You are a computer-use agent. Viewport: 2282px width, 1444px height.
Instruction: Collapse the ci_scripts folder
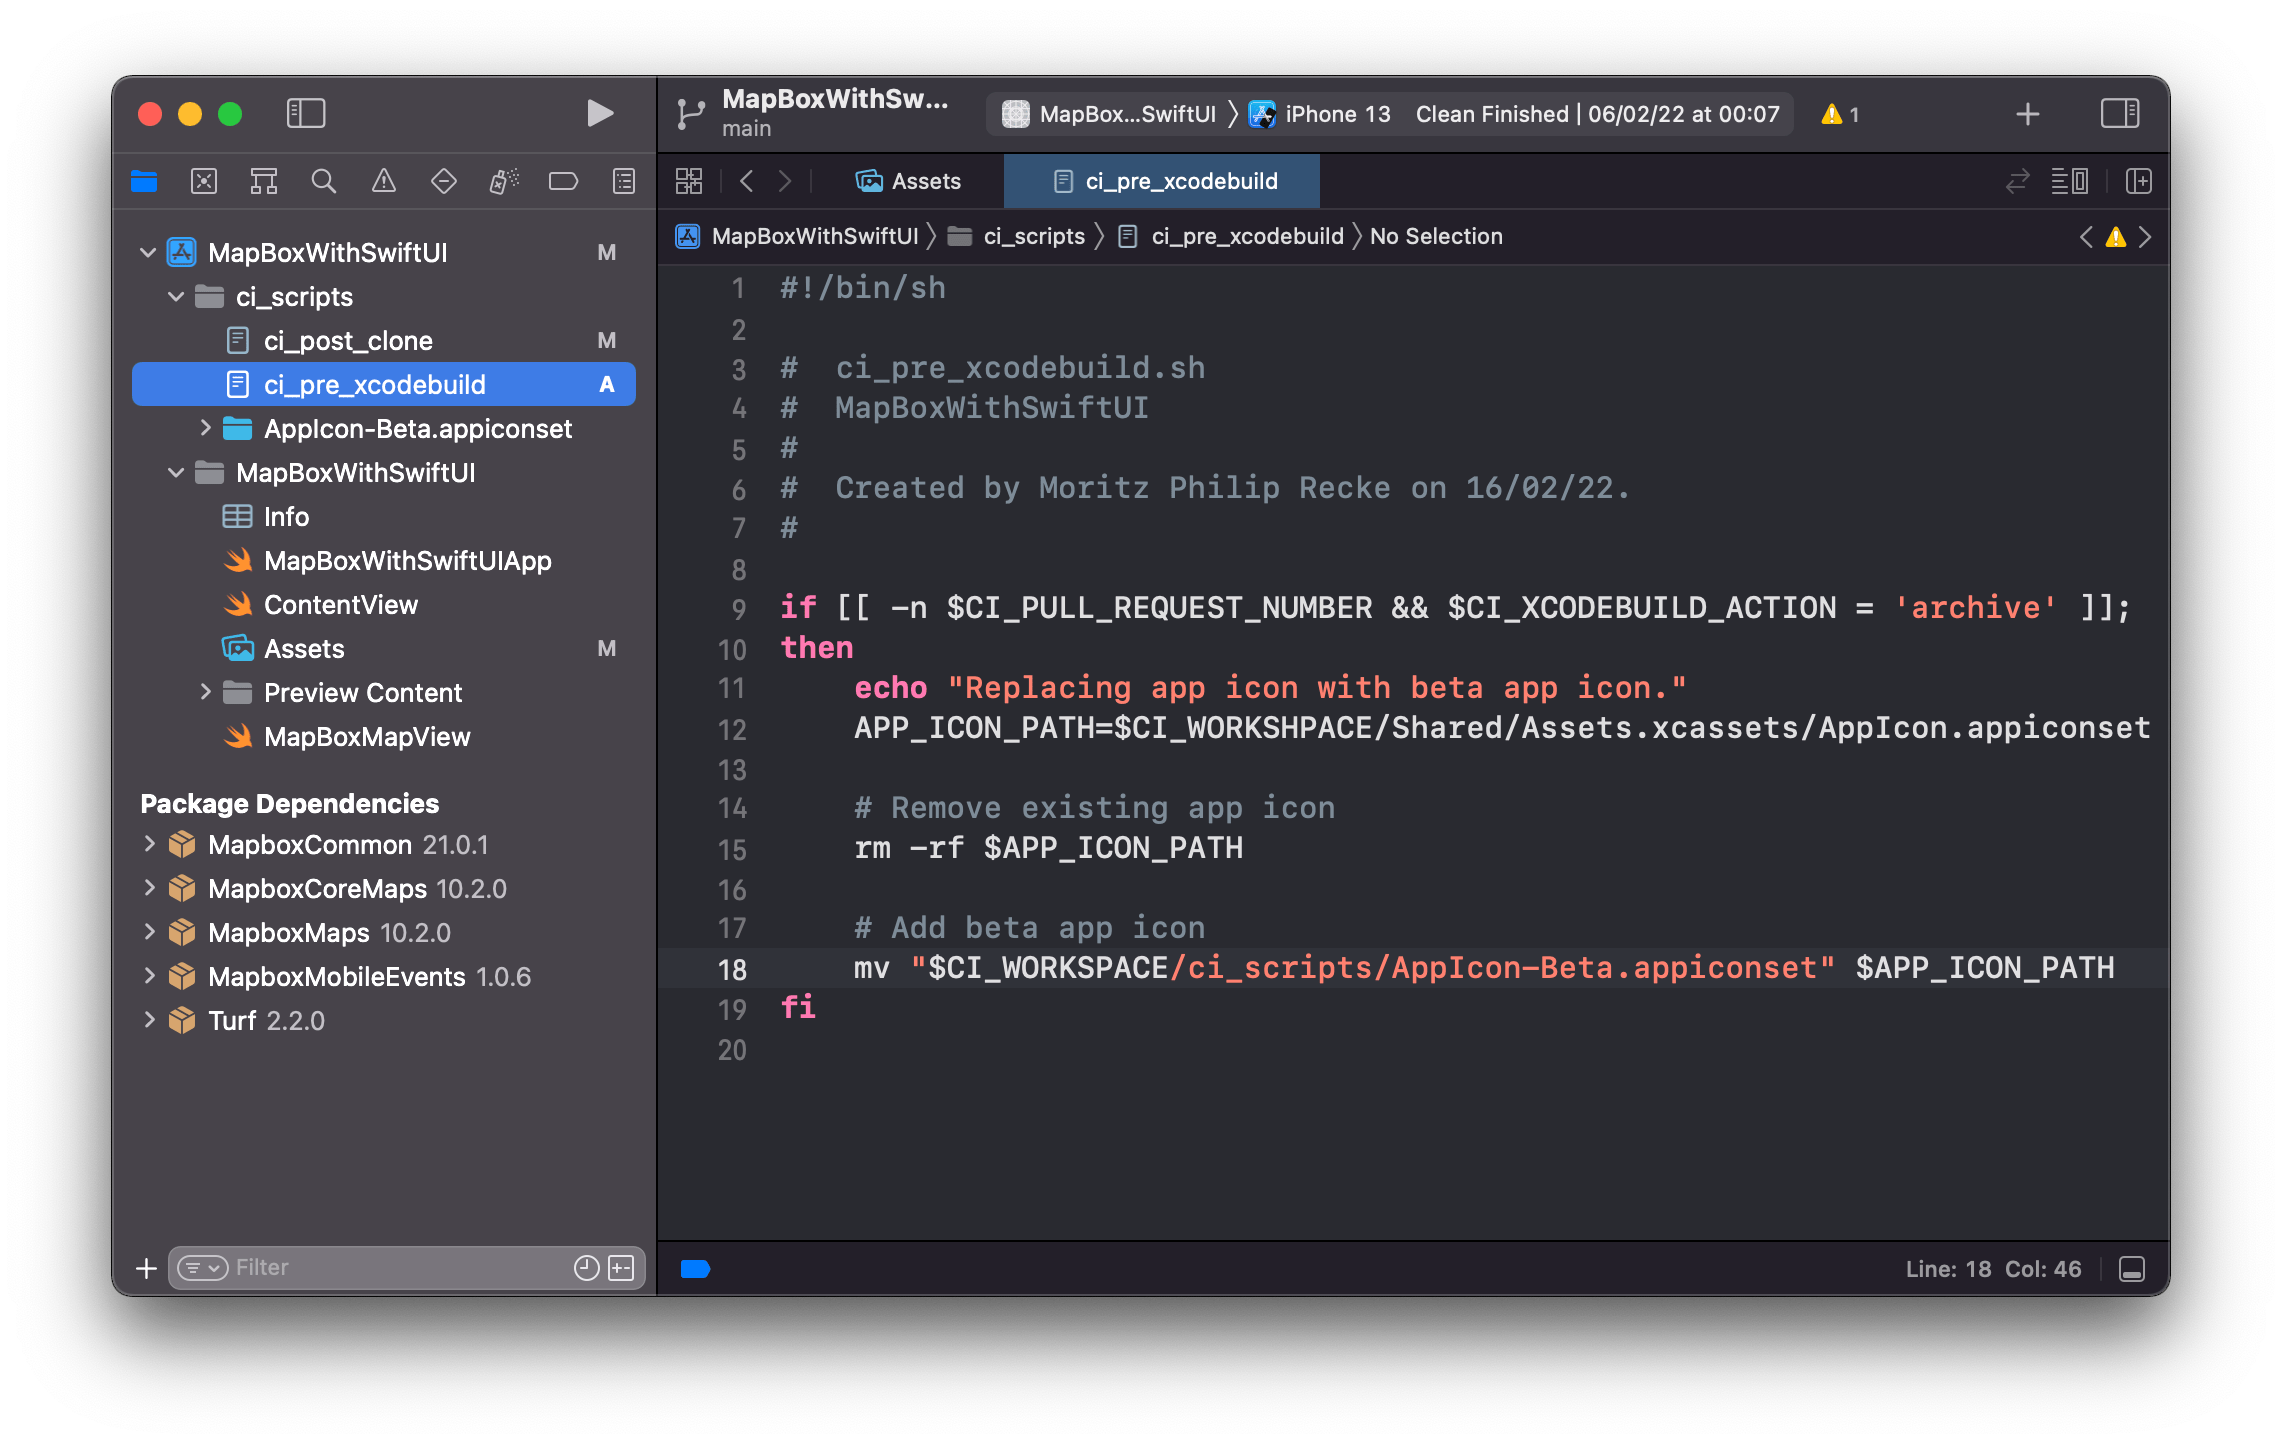click(176, 296)
